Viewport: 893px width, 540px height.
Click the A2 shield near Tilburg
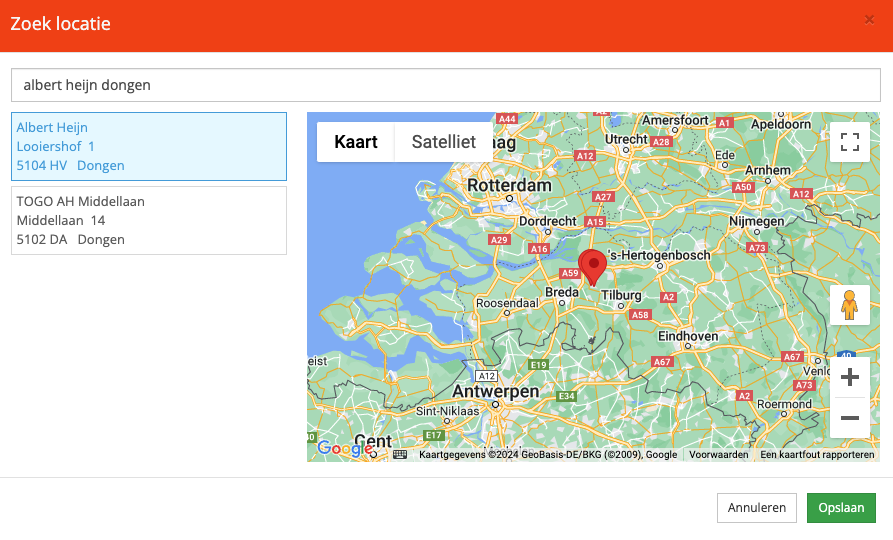tap(668, 297)
